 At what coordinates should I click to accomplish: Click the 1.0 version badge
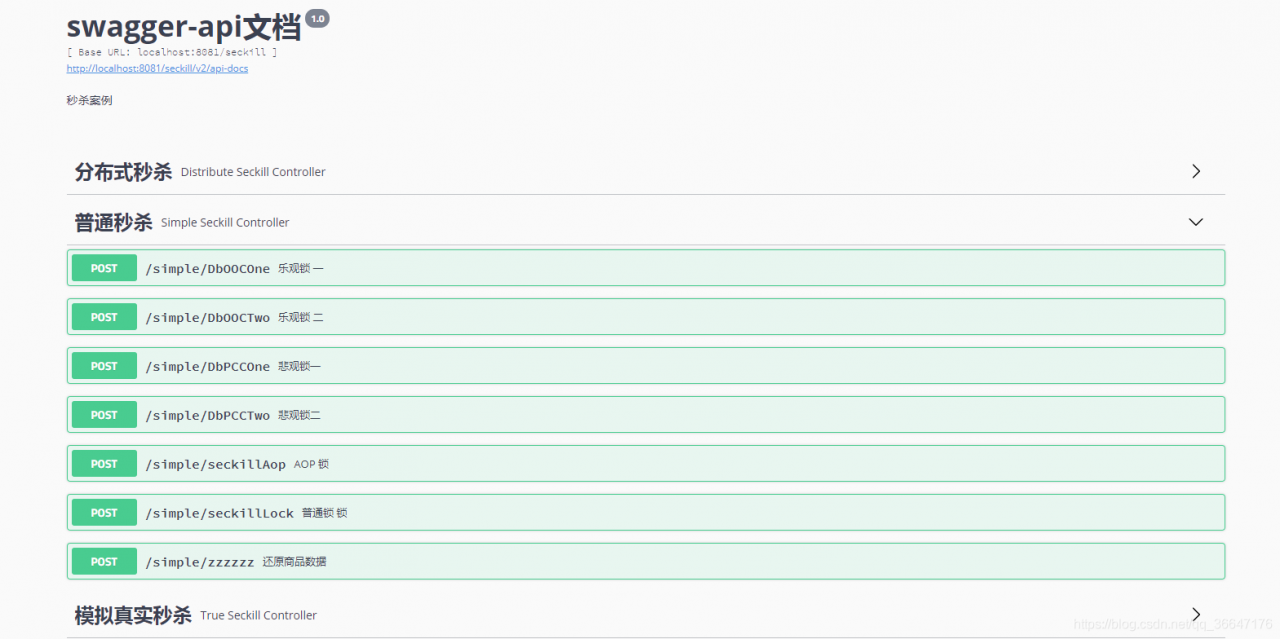point(317,18)
